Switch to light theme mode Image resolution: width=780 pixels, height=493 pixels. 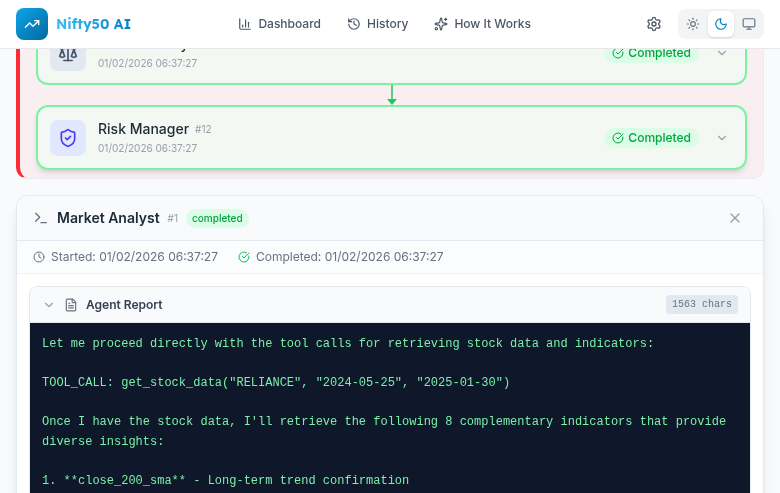pos(693,24)
